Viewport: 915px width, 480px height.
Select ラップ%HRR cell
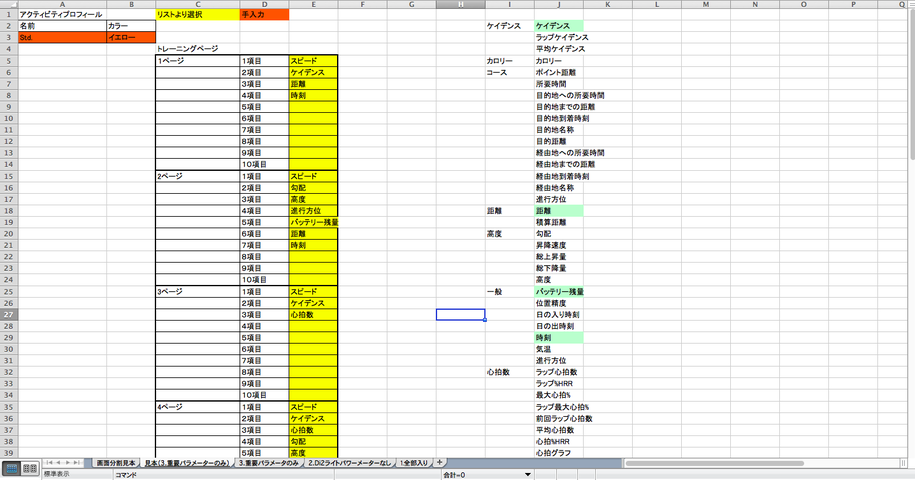pos(558,384)
